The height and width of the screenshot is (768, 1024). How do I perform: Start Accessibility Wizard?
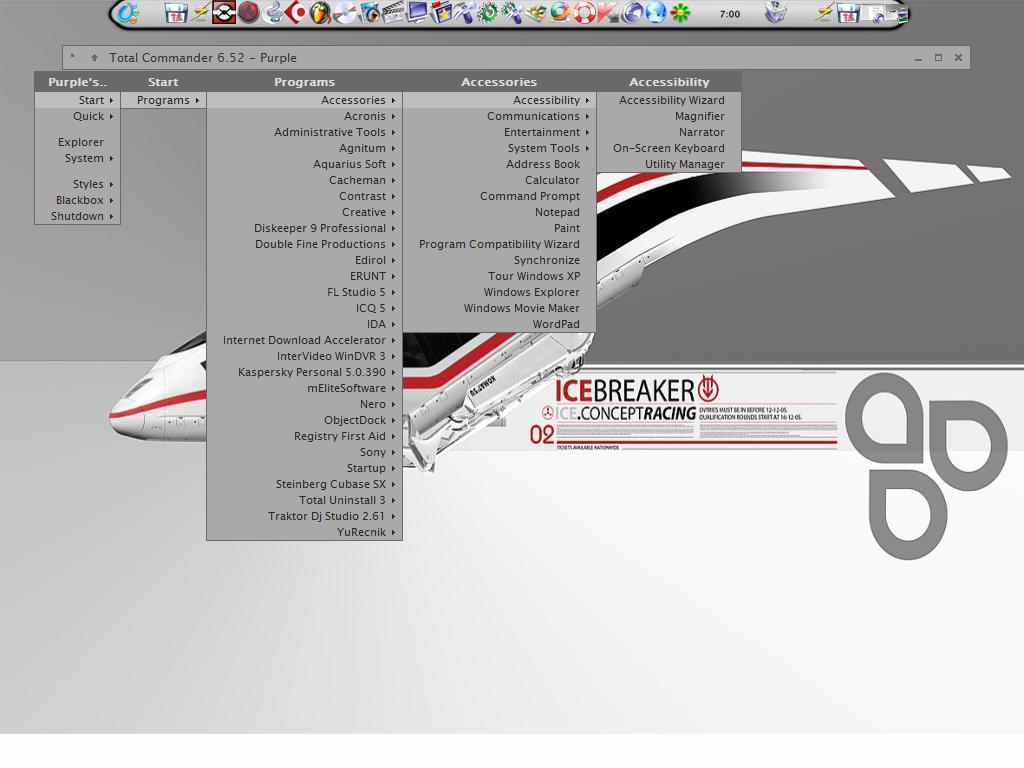669,101
